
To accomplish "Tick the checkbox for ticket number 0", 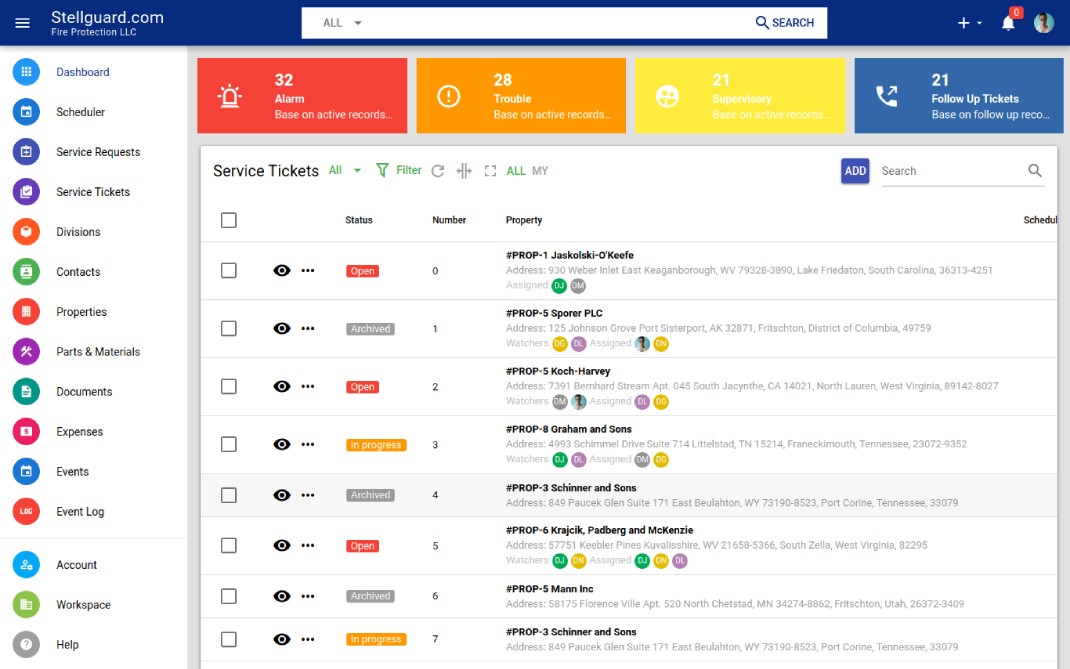I will point(229,270).
